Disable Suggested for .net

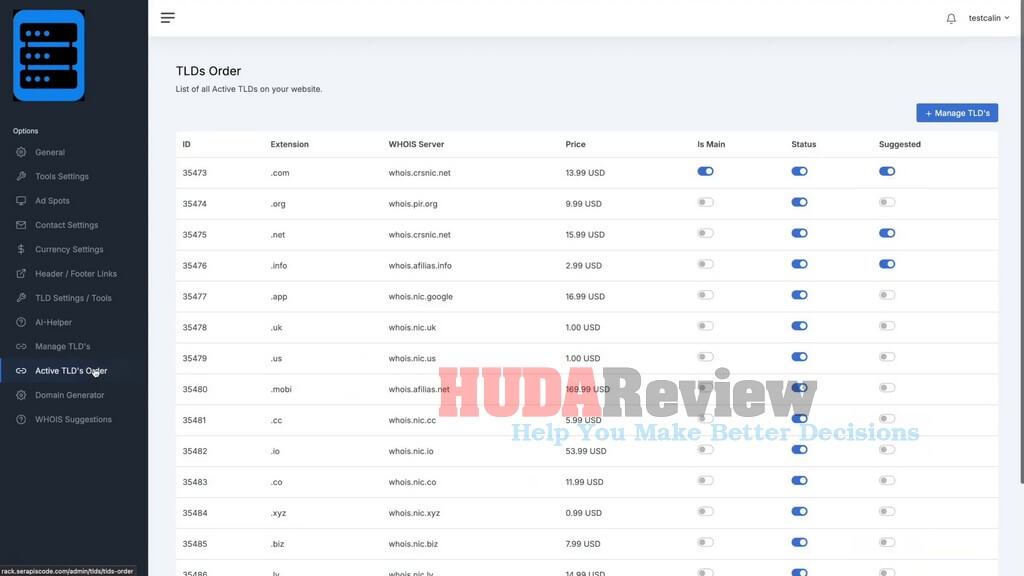[887, 233]
